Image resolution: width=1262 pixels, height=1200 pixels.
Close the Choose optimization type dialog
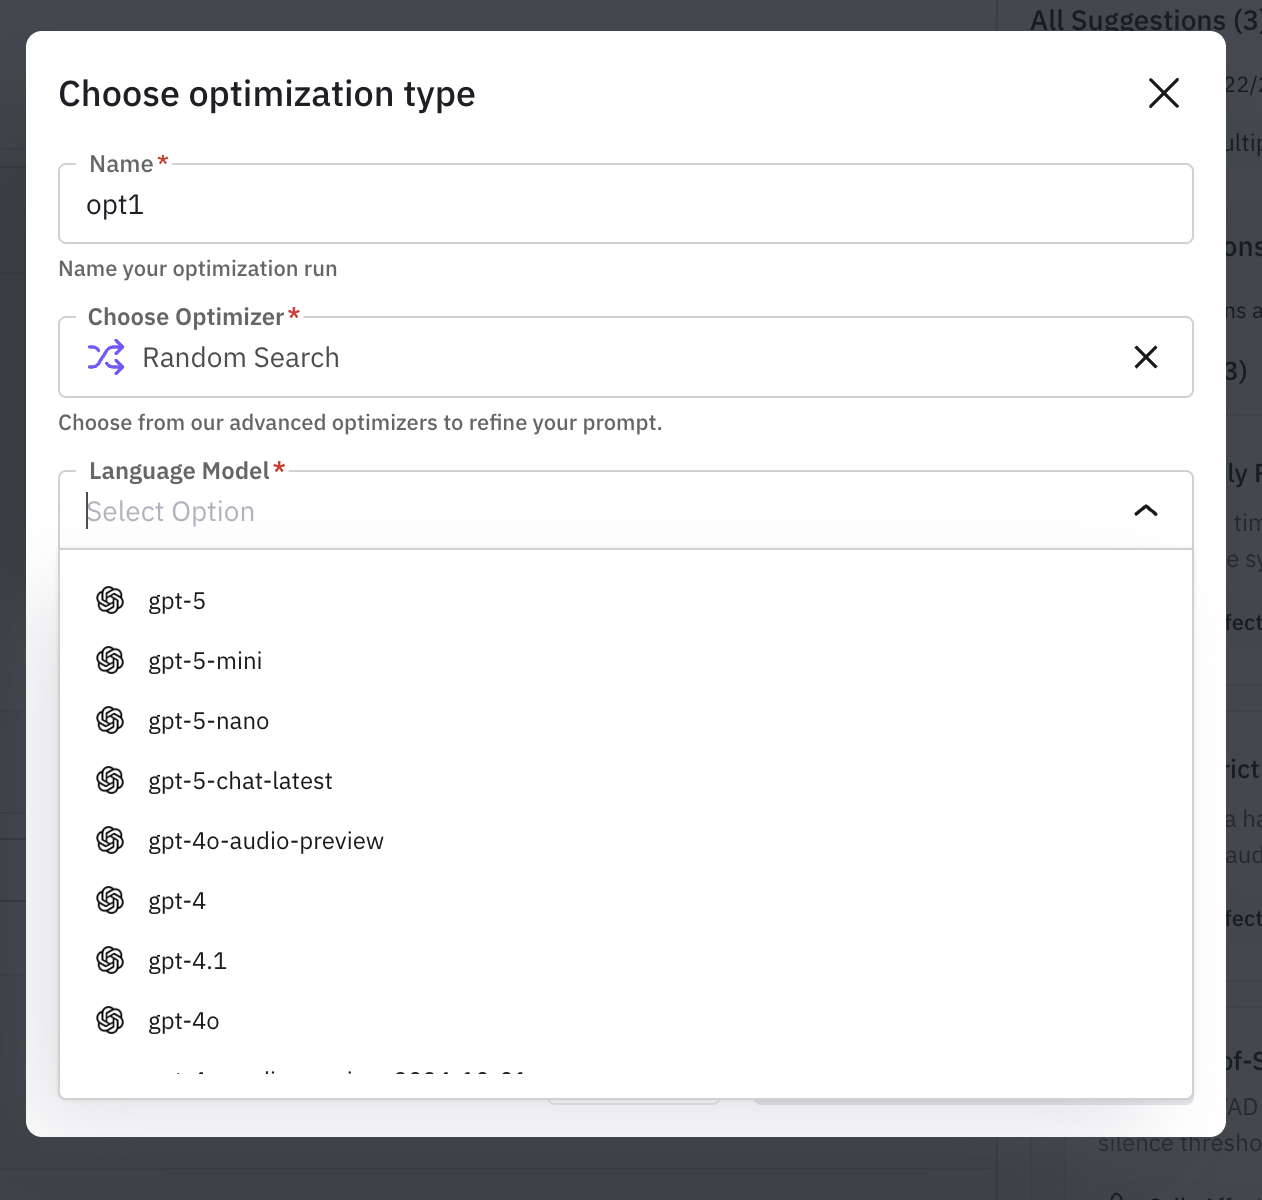click(1163, 93)
